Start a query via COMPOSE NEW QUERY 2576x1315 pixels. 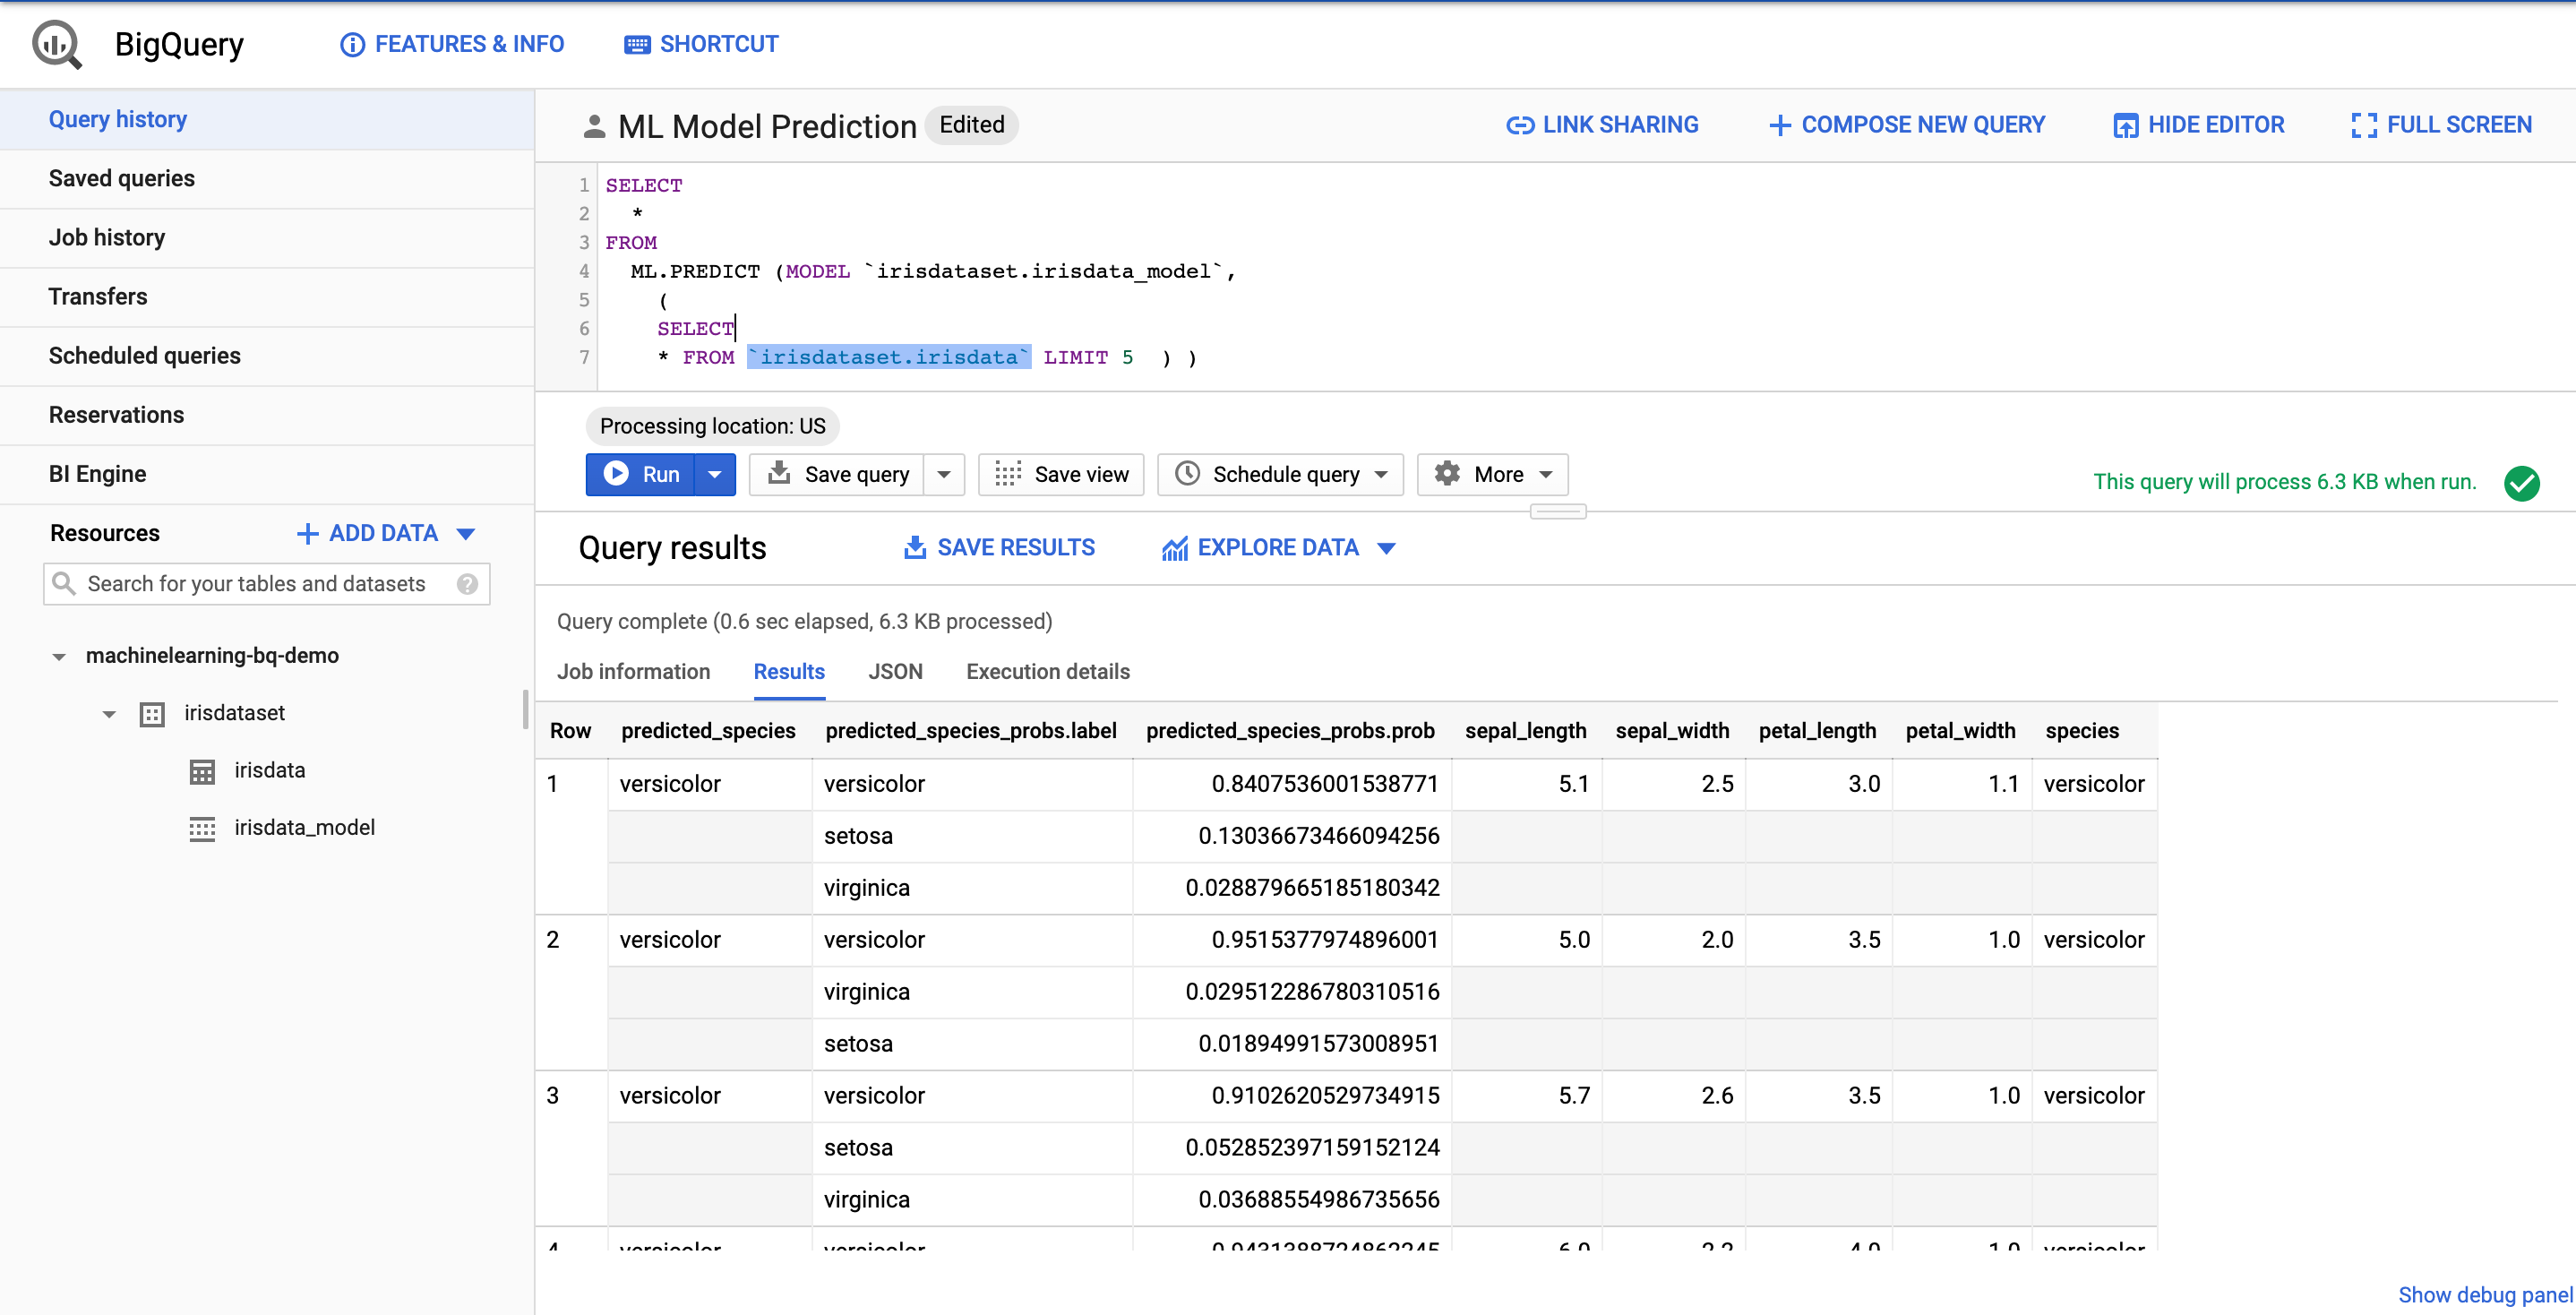[1905, 124]
